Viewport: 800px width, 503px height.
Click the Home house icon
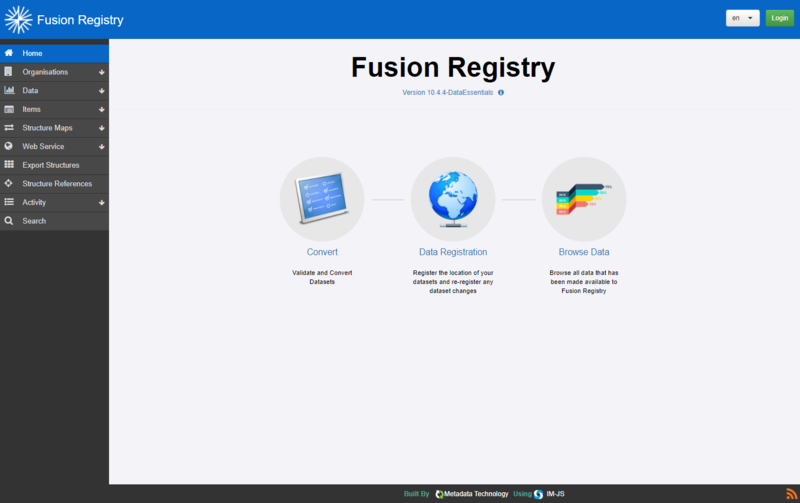pyautogui.click(x=9, y=53)
